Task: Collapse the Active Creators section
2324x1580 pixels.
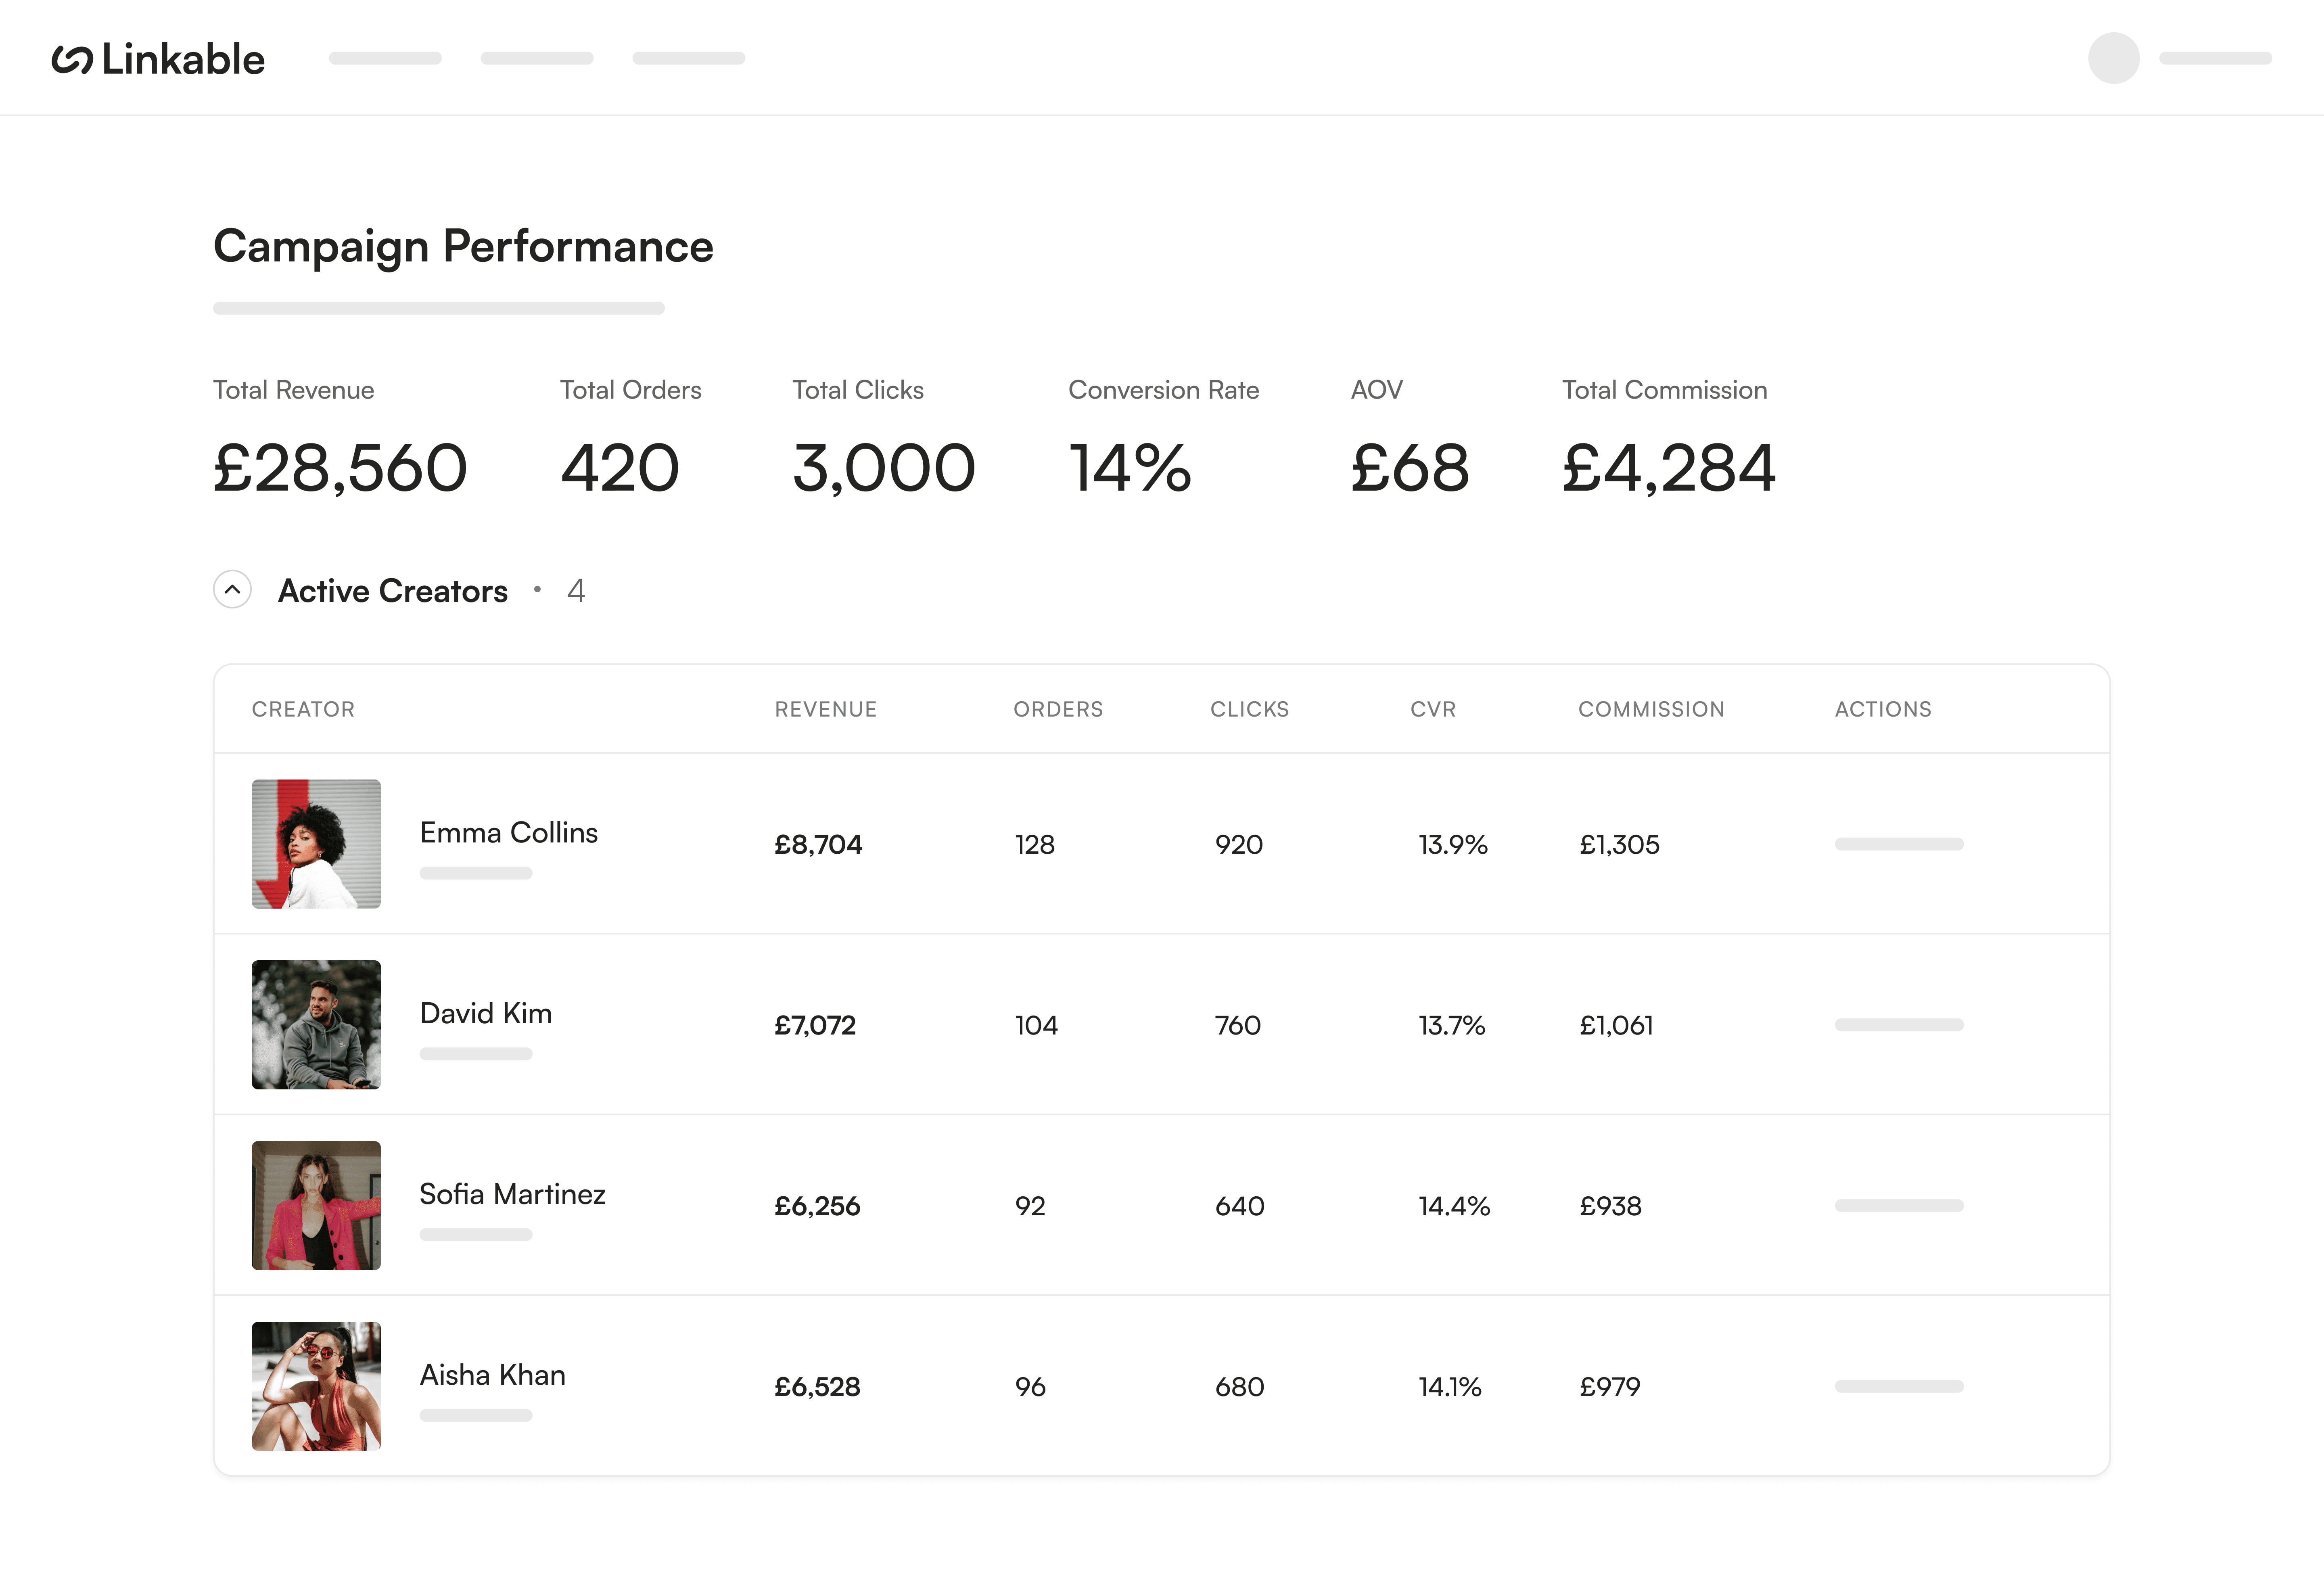Action: coord(232,590)
